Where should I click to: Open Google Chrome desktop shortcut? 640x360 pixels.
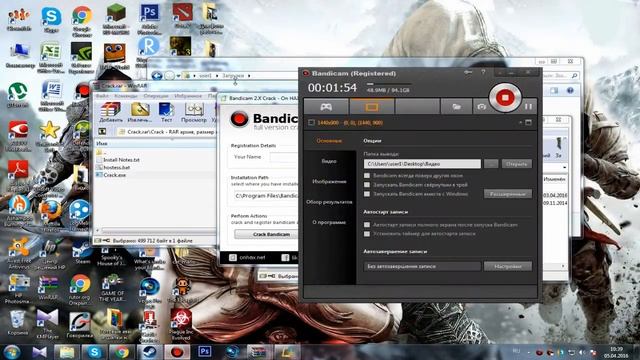[82, 20]
